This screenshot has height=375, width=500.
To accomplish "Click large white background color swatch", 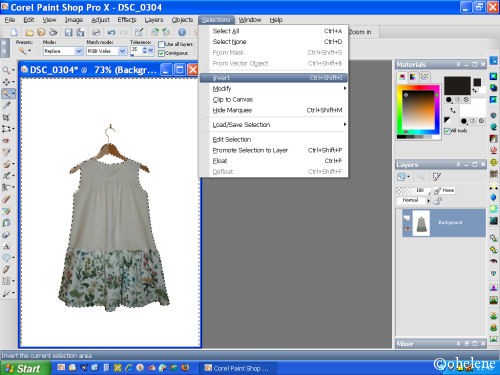I will pyautogui.click(x=473, y=109).
